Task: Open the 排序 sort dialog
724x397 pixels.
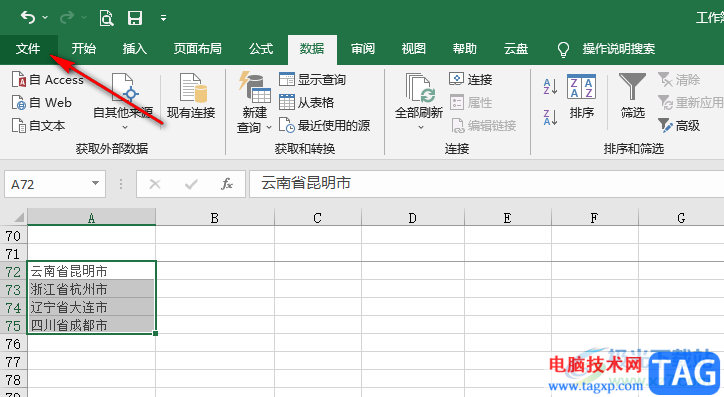Action: (x=581, y=96)
